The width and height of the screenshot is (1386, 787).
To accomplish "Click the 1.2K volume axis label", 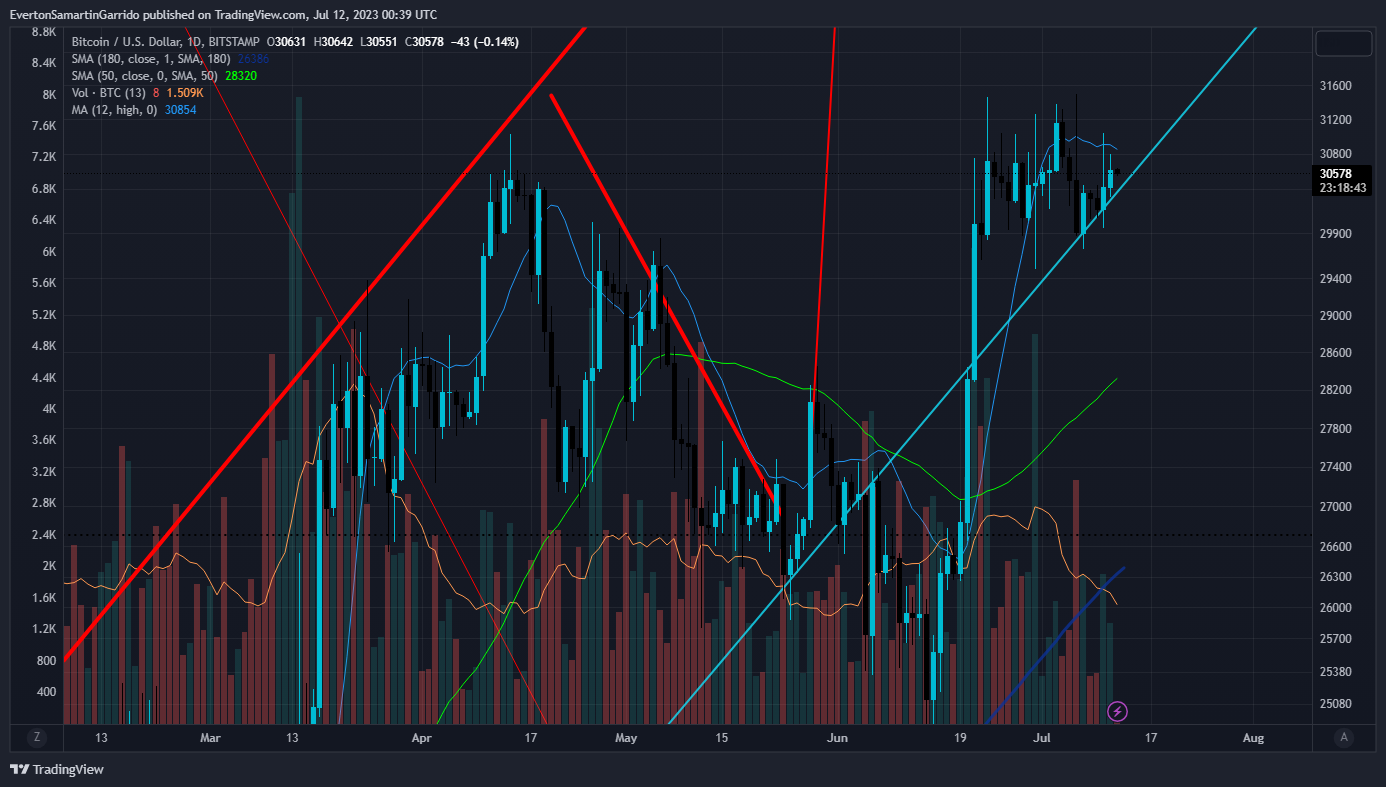I will tap(44, 629).
